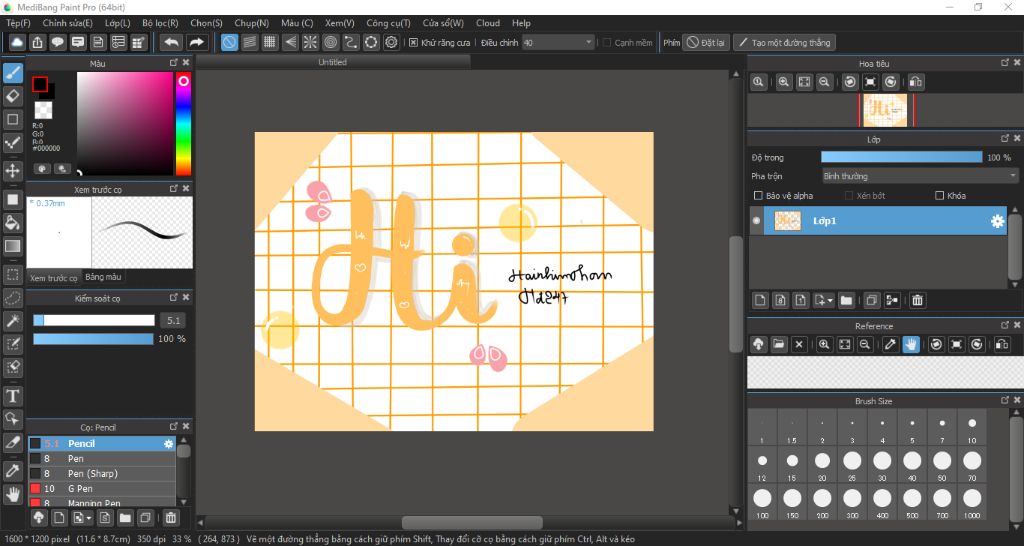Select the Bucket fill tool

(12, 223)
